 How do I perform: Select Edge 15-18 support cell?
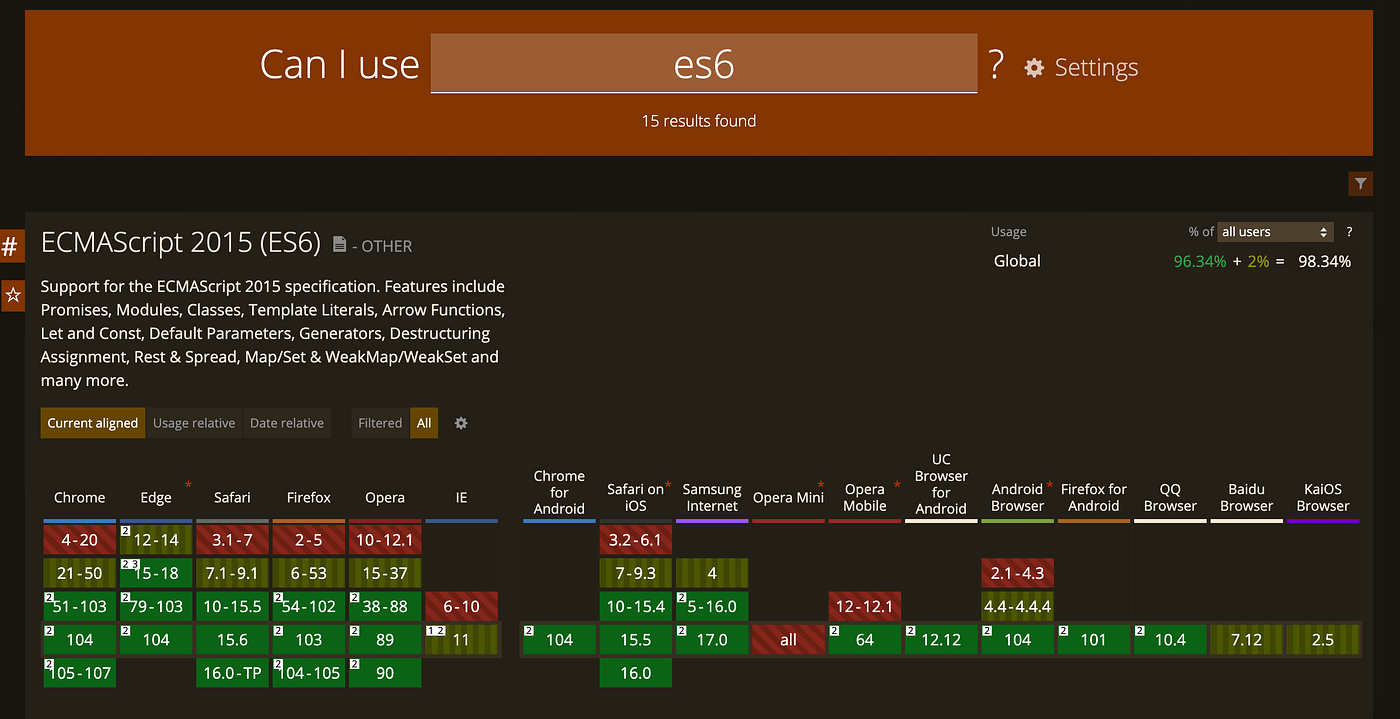pos(156,573)
